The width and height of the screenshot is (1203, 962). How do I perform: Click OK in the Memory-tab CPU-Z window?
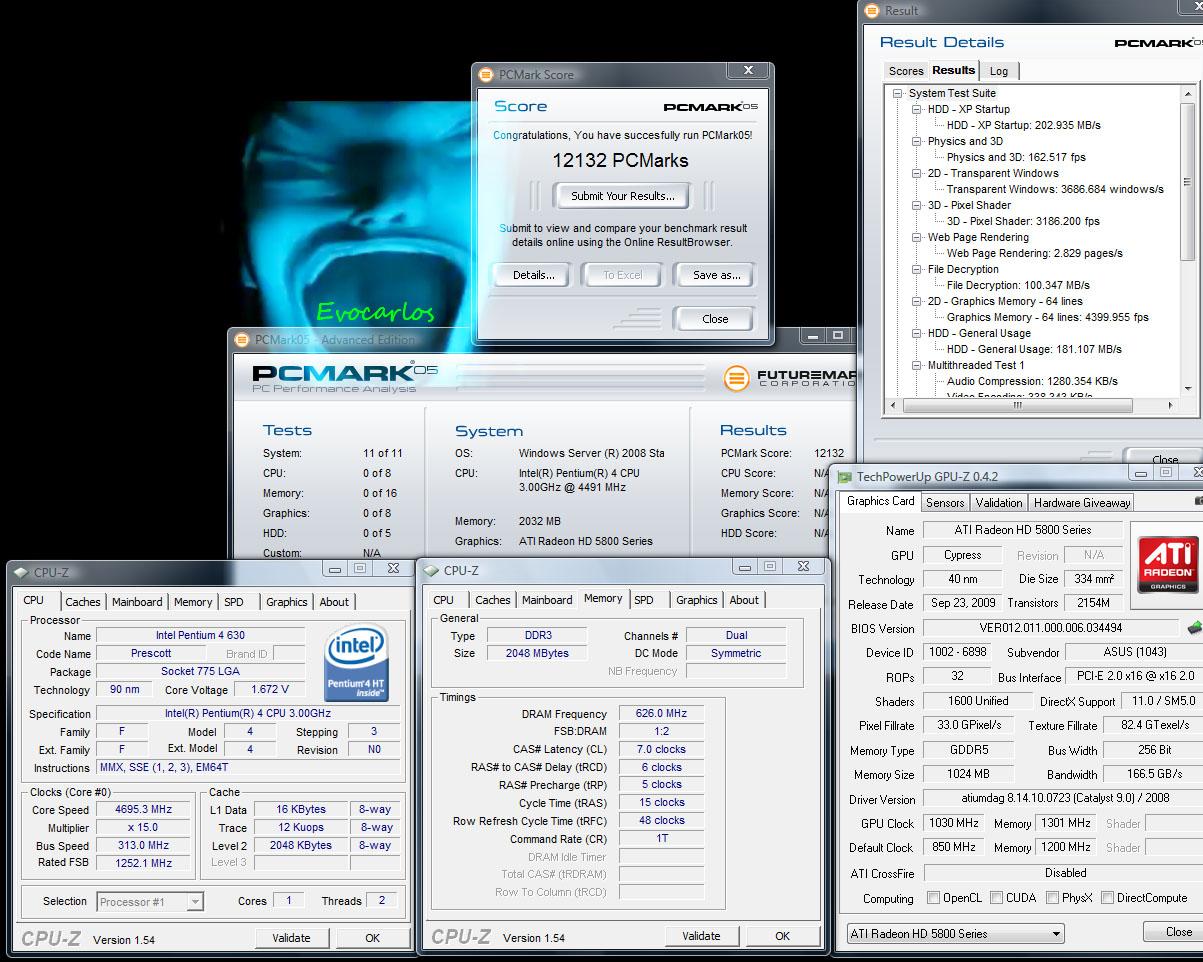[x=783, y=936]
